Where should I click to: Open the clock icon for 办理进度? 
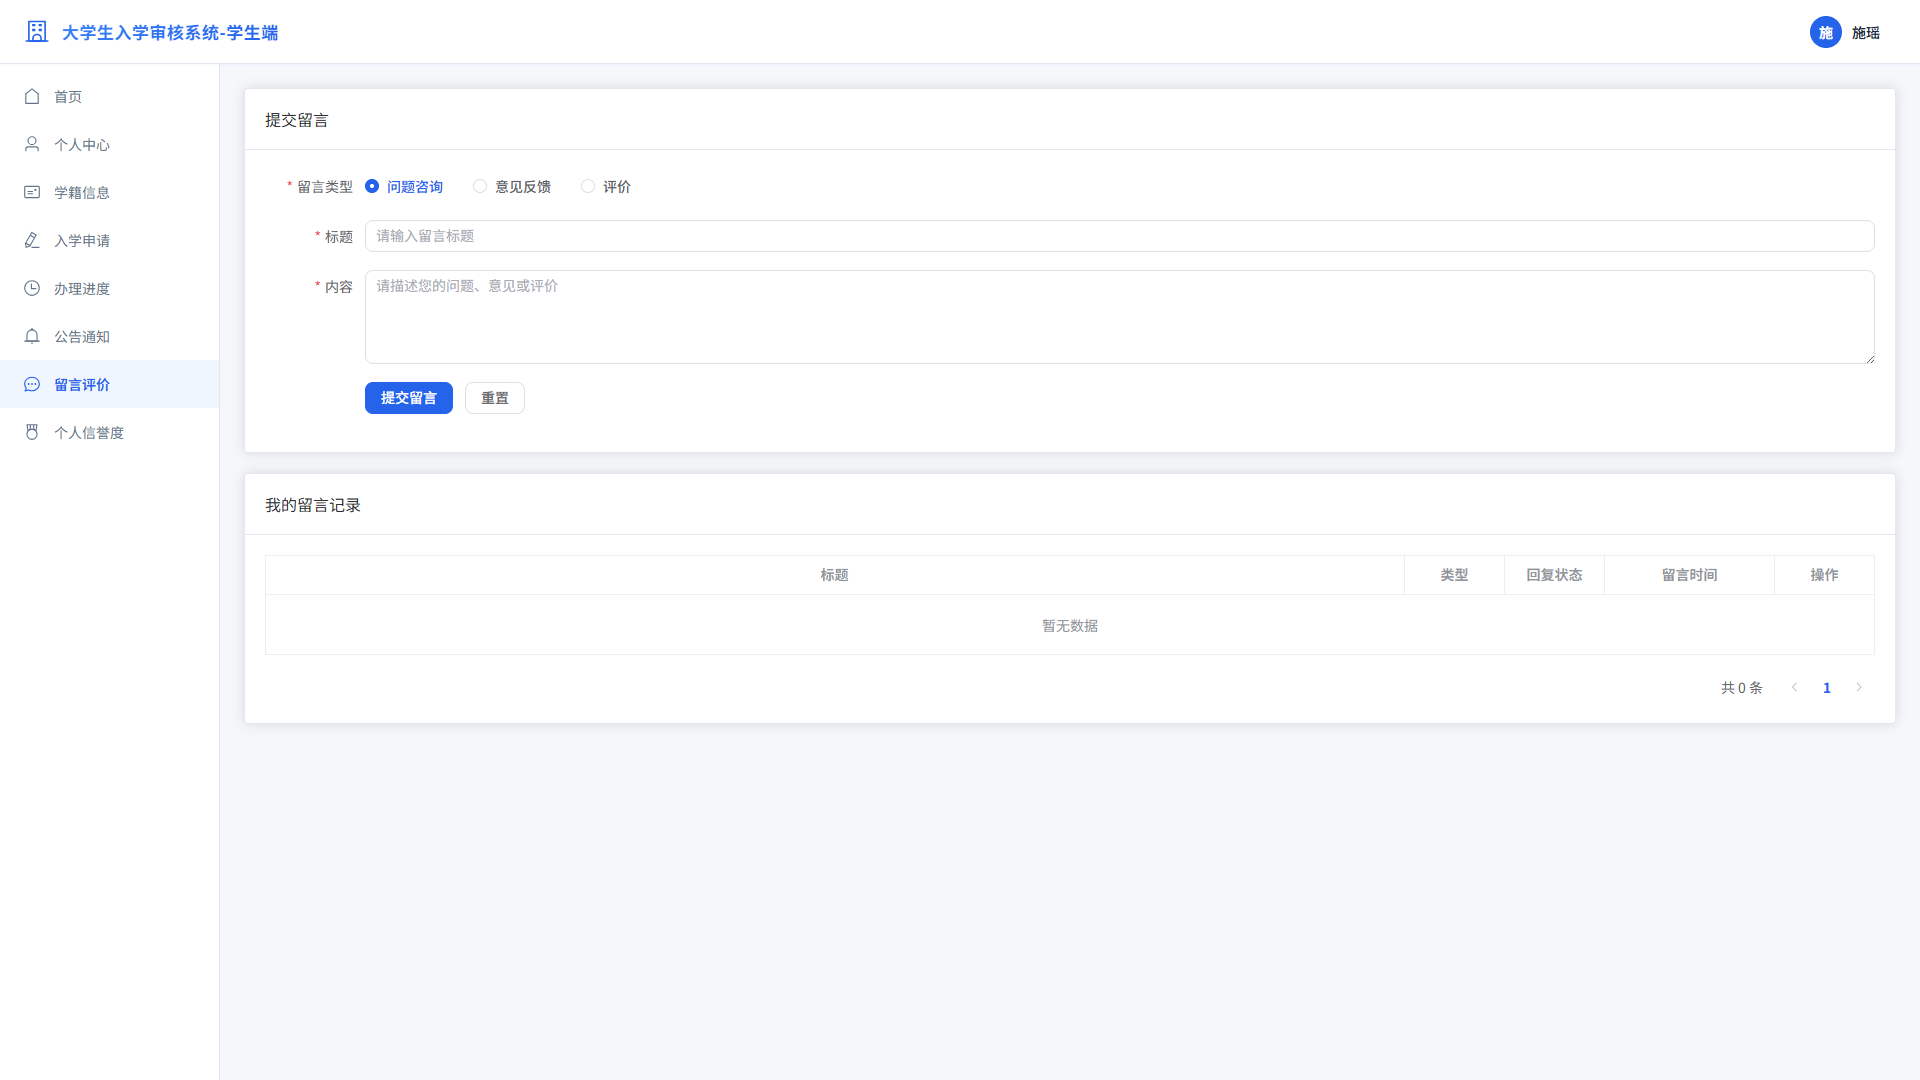[32, 288]
